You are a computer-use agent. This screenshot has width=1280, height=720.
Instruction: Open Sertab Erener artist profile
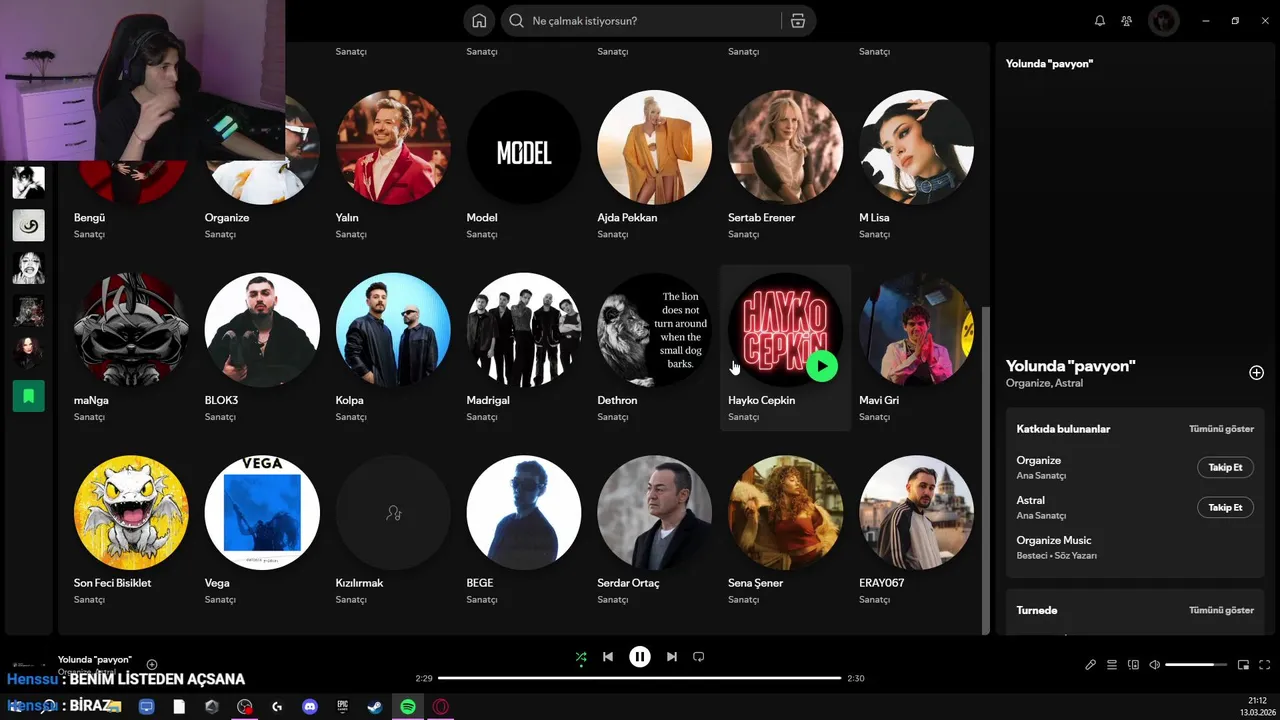coord(785,166)
